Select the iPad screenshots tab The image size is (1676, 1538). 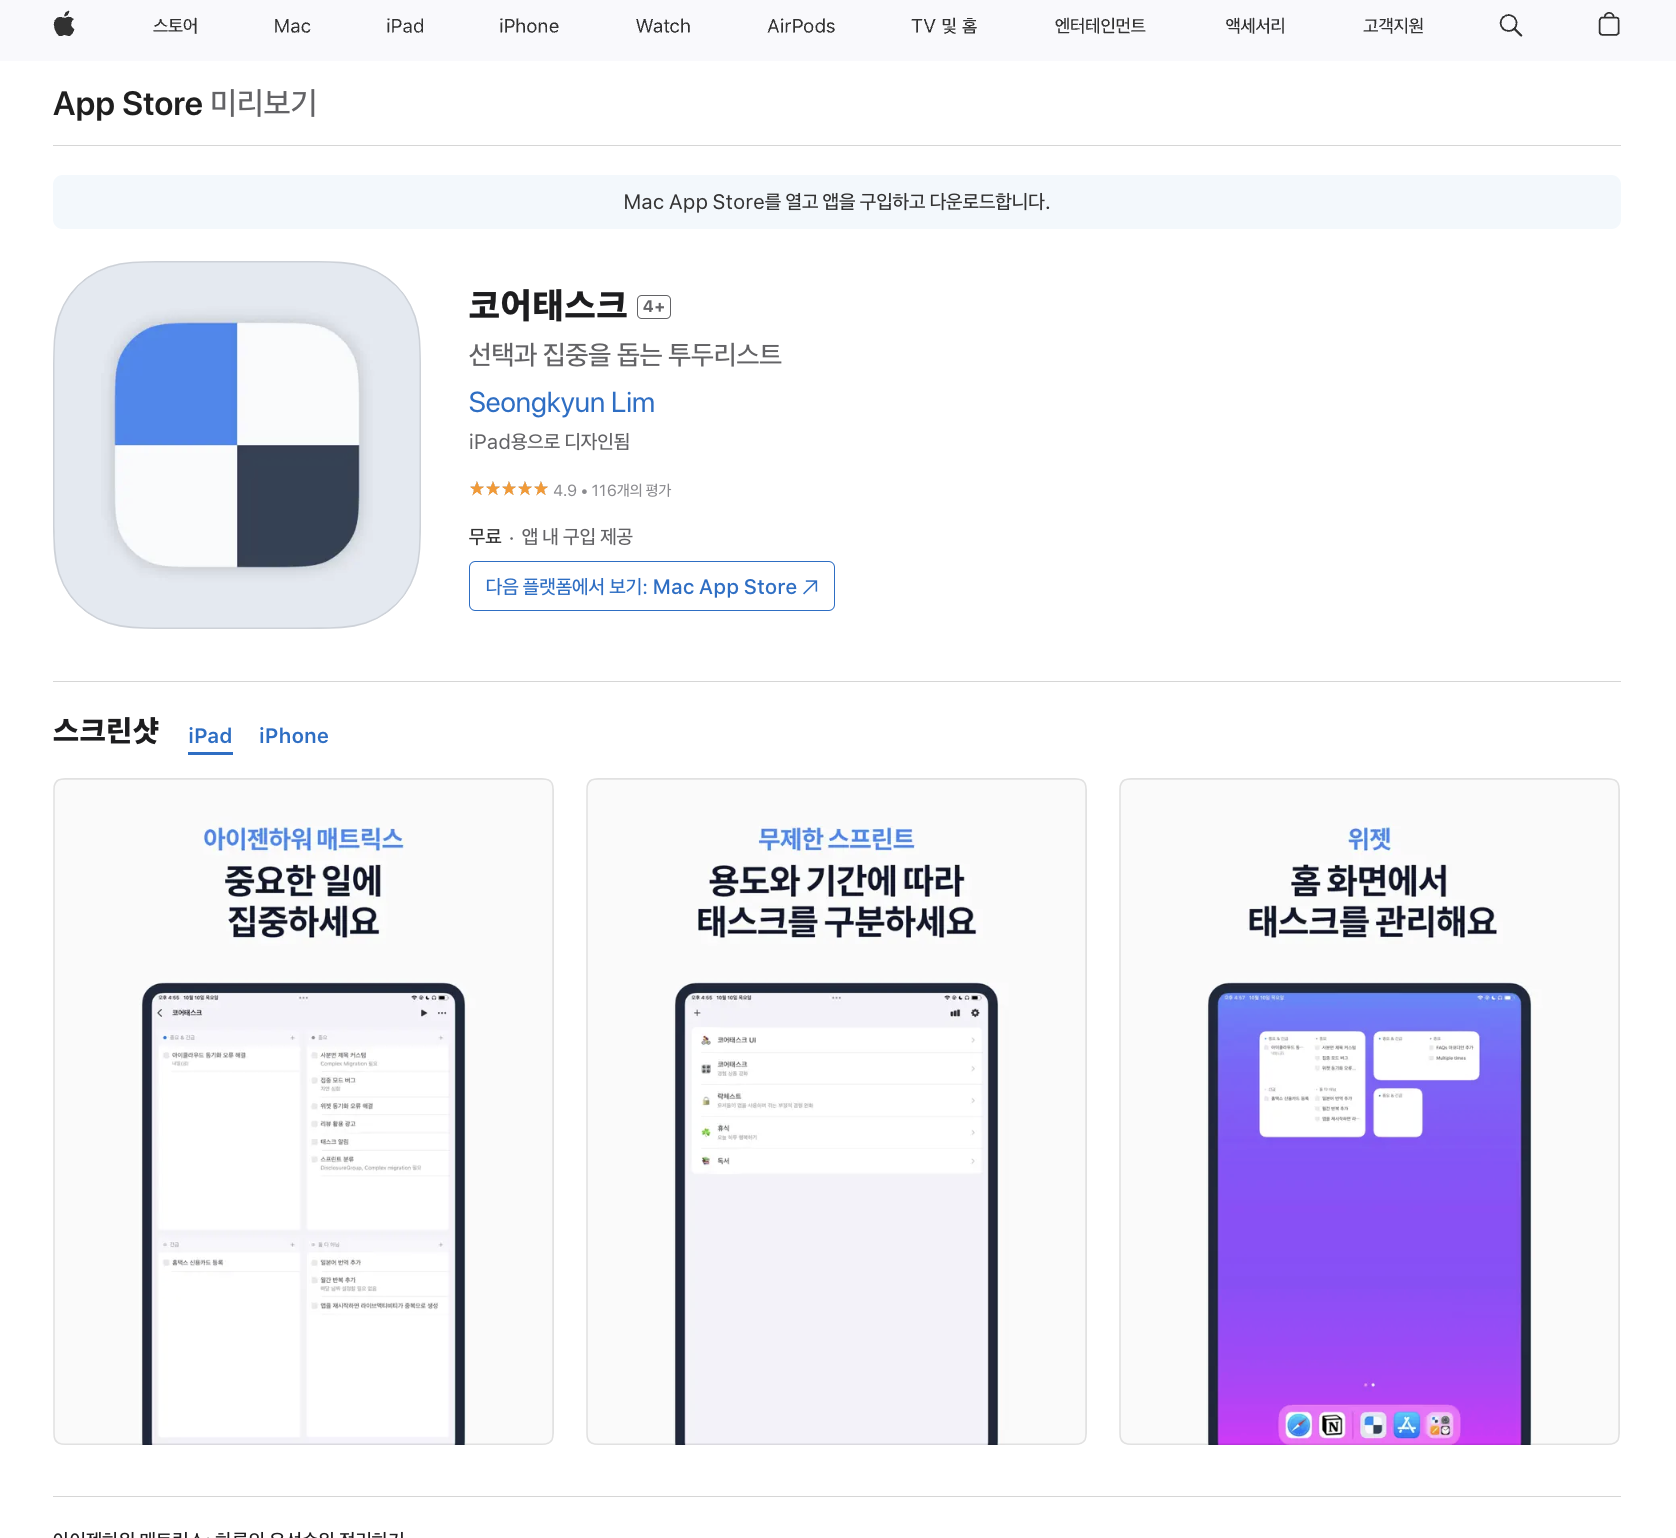click(210, 736)
